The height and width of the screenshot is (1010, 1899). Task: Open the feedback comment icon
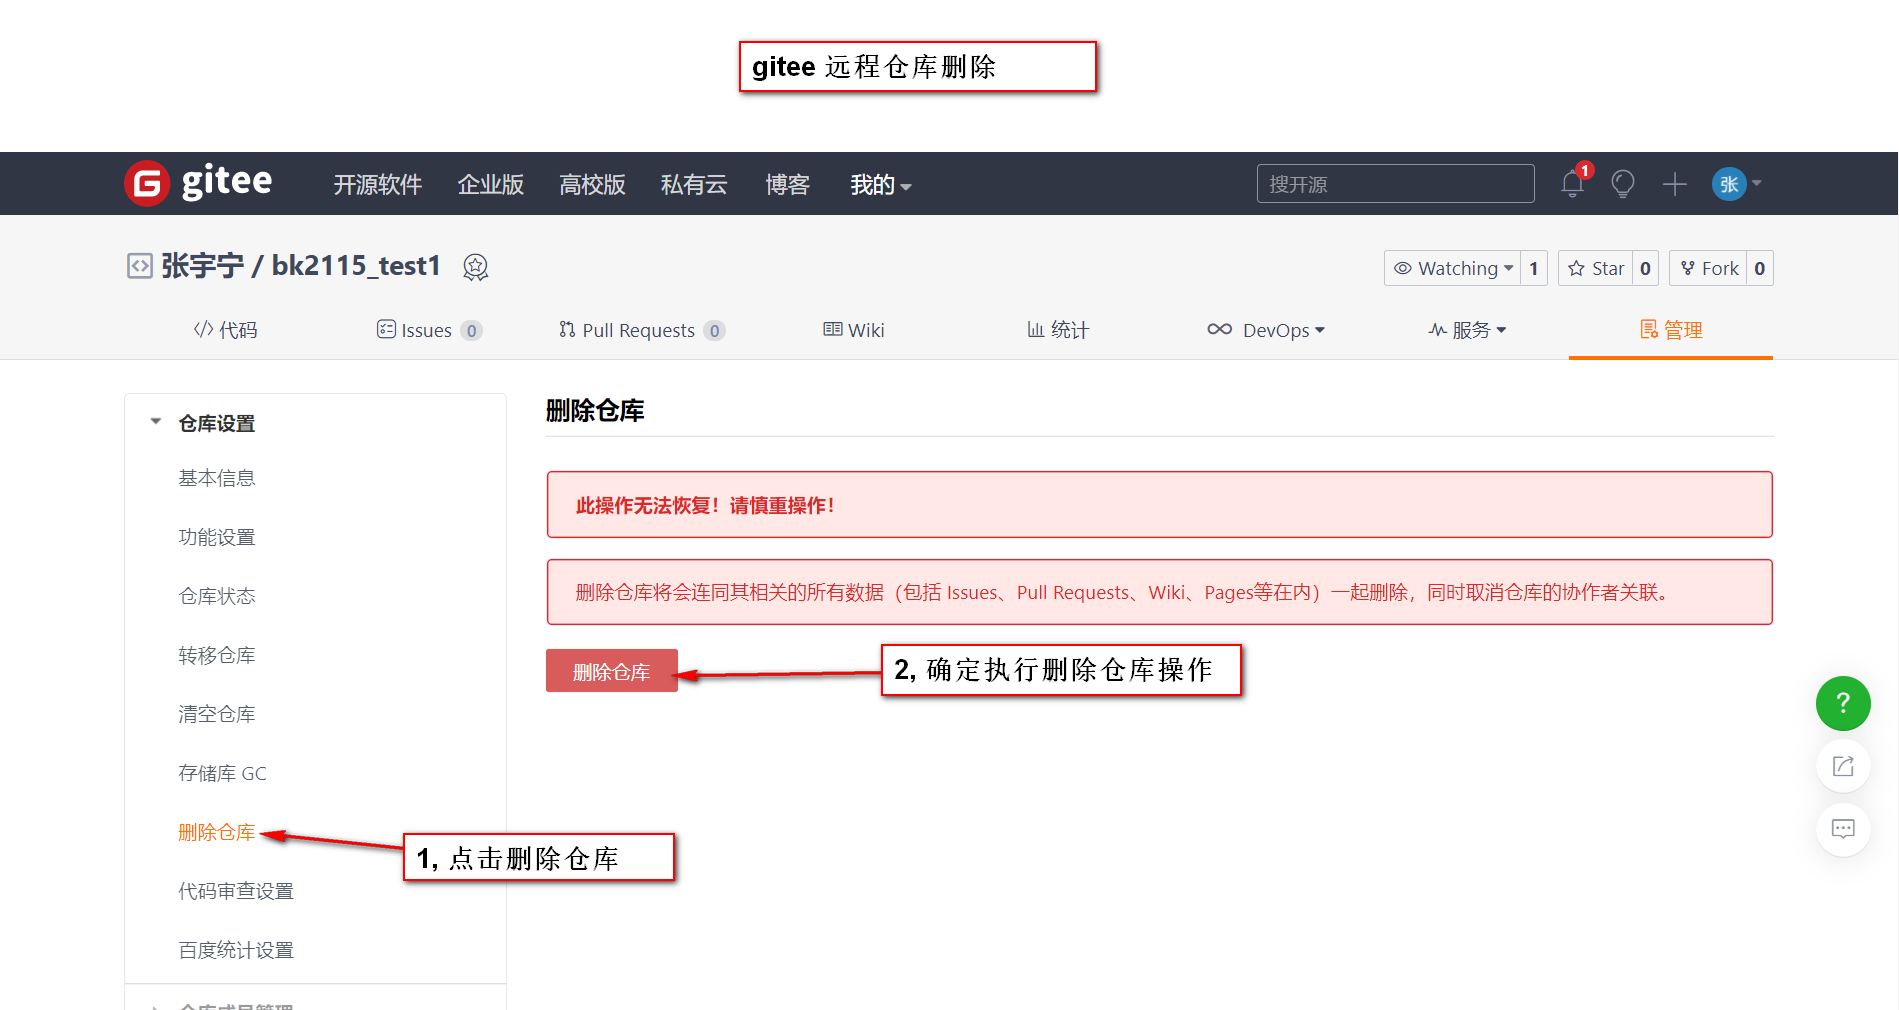pyautogui.click(x=1843, y=829)
